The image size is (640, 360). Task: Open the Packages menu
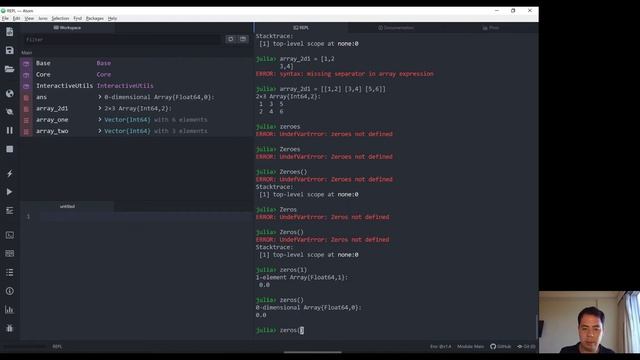(95, 18)
